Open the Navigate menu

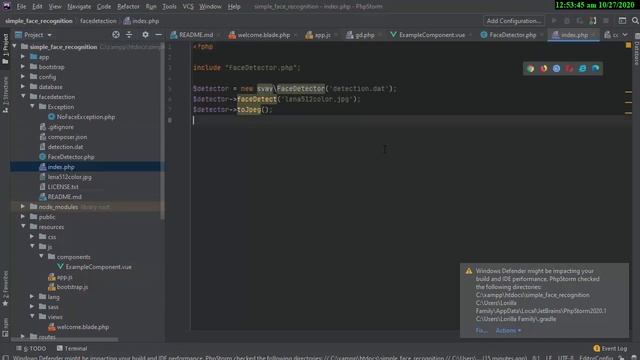pos(79,7)
